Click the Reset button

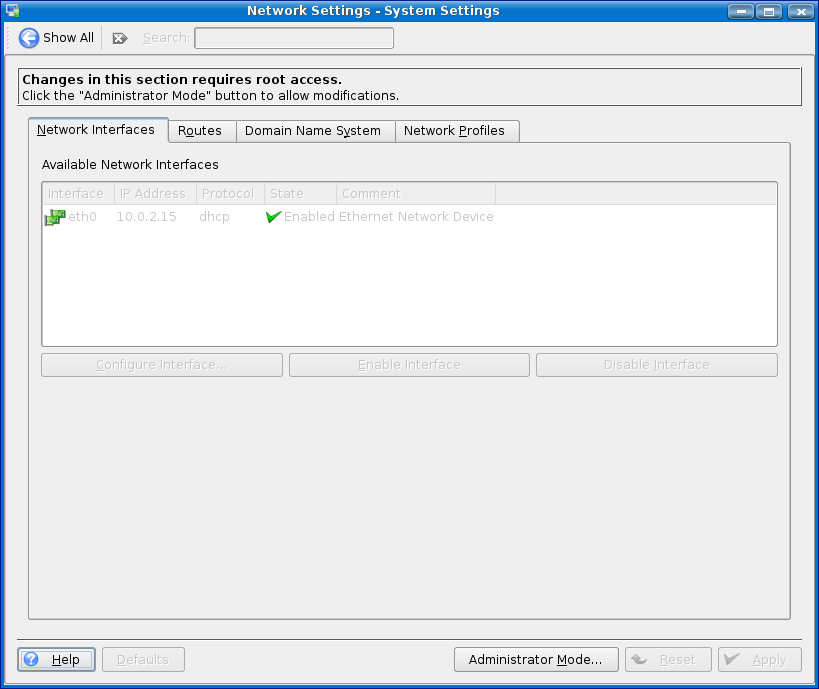(x=667, y=660)
